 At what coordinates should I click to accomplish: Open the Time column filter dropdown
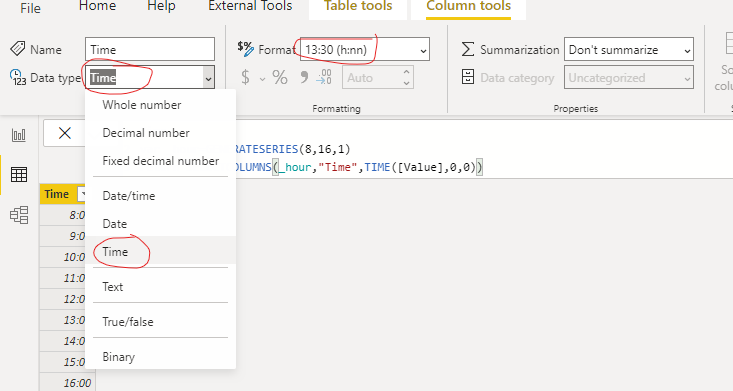pos(83,194)
